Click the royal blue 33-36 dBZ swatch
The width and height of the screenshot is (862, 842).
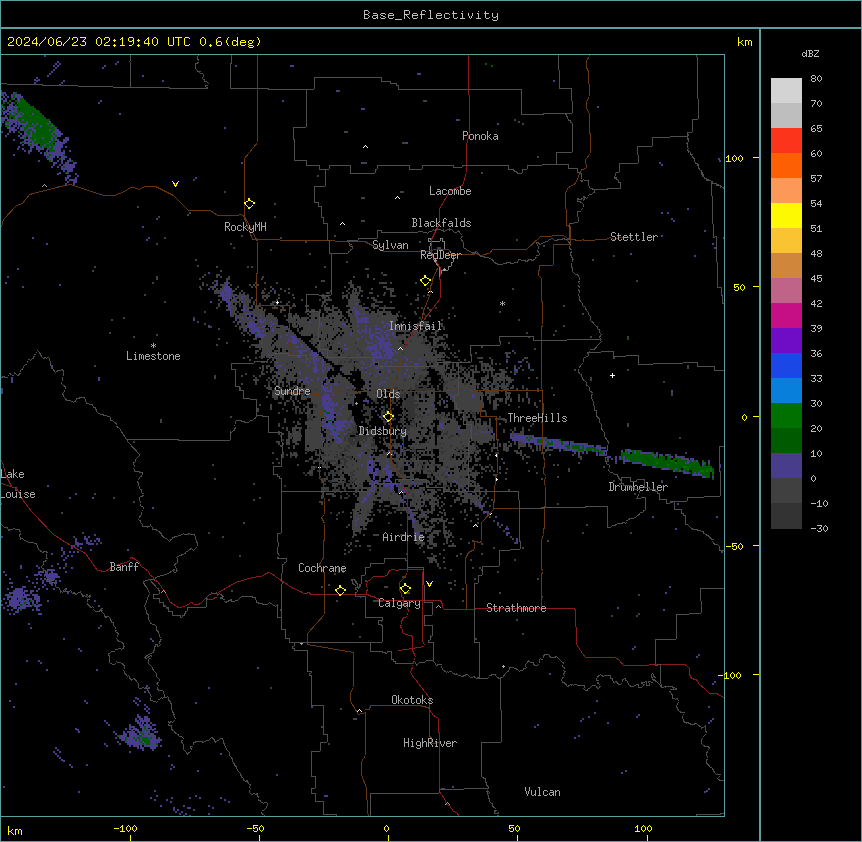[x=786, y=365]
